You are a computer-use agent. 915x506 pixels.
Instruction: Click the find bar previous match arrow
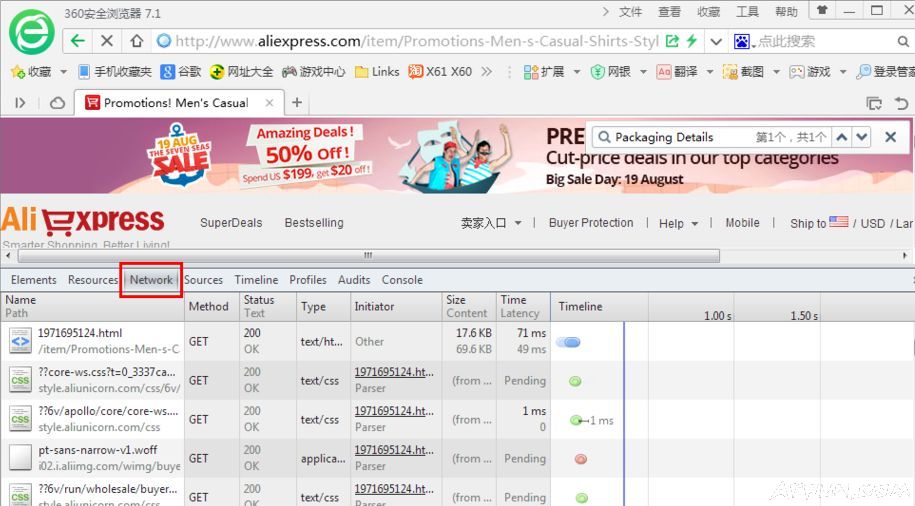pyautogui.click(x=842, y=137)
